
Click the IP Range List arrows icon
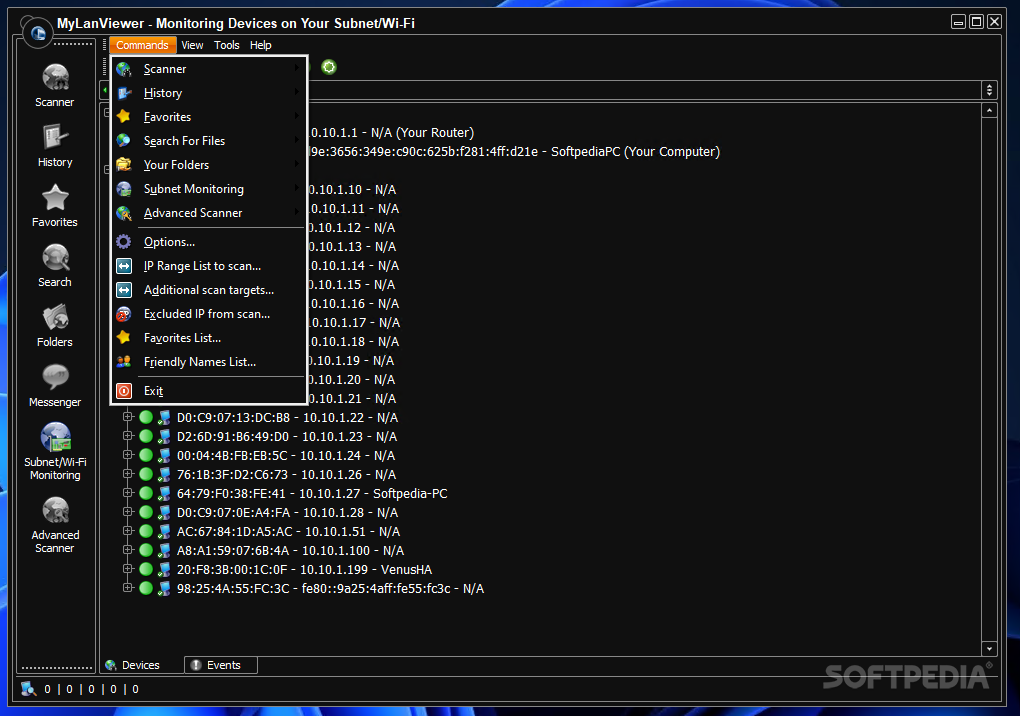[x=124, y=266]
